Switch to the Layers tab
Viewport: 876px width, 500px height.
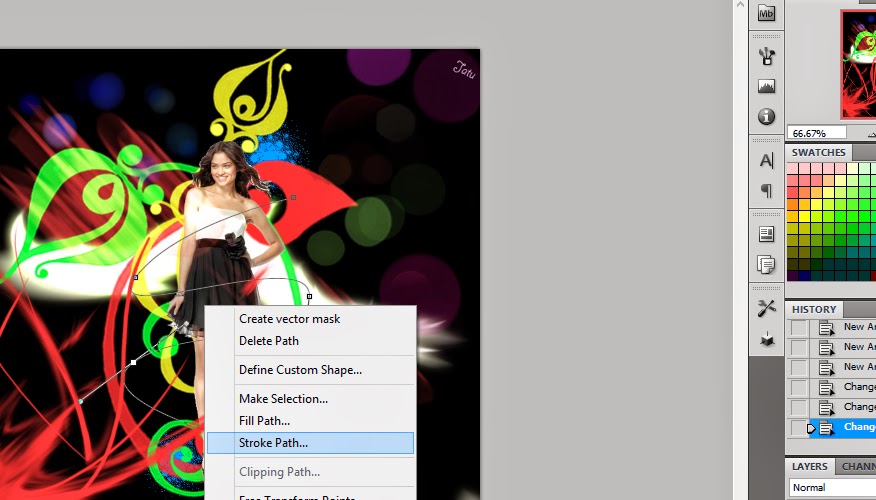click(x=810, y=466)
